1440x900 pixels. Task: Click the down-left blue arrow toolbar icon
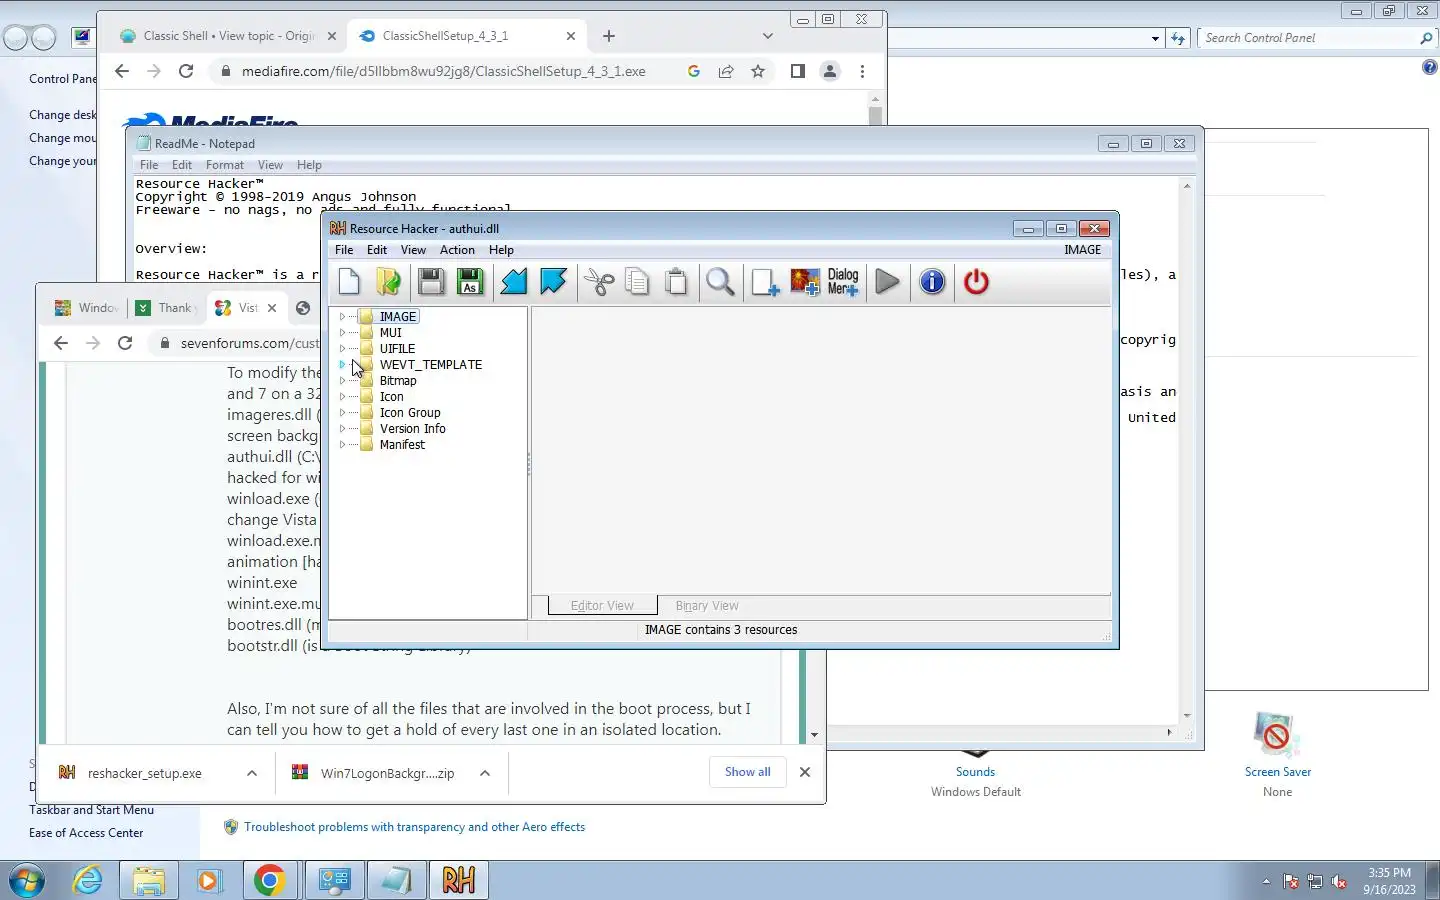click(514, 282)
